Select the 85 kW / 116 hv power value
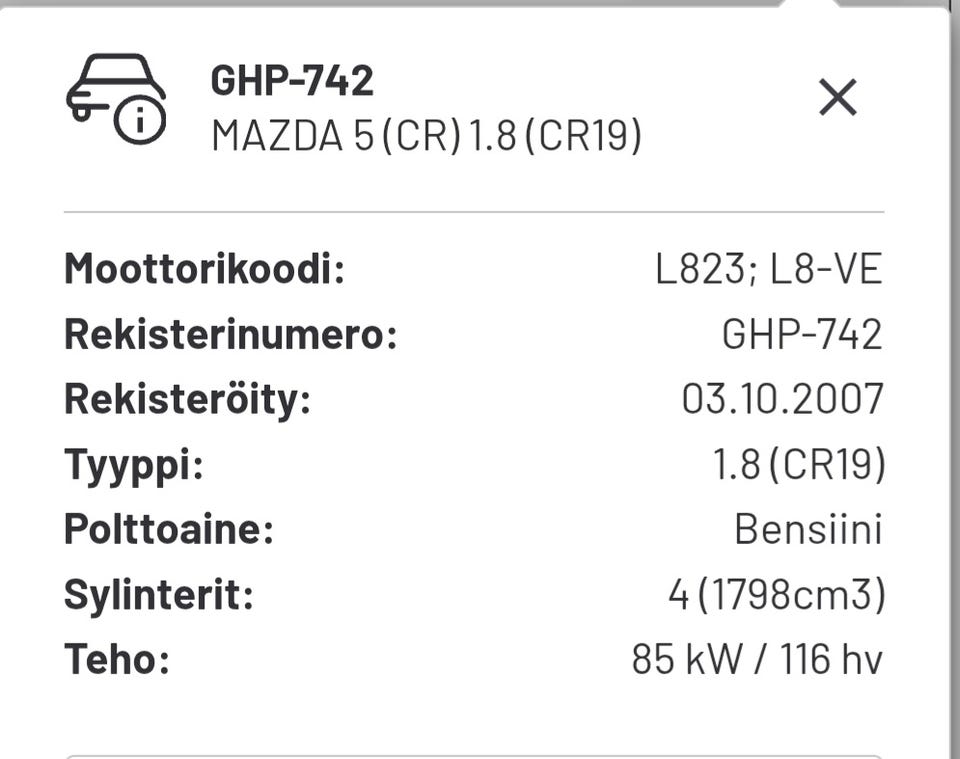This screenshot has height=759, width=960. point(757,659)
